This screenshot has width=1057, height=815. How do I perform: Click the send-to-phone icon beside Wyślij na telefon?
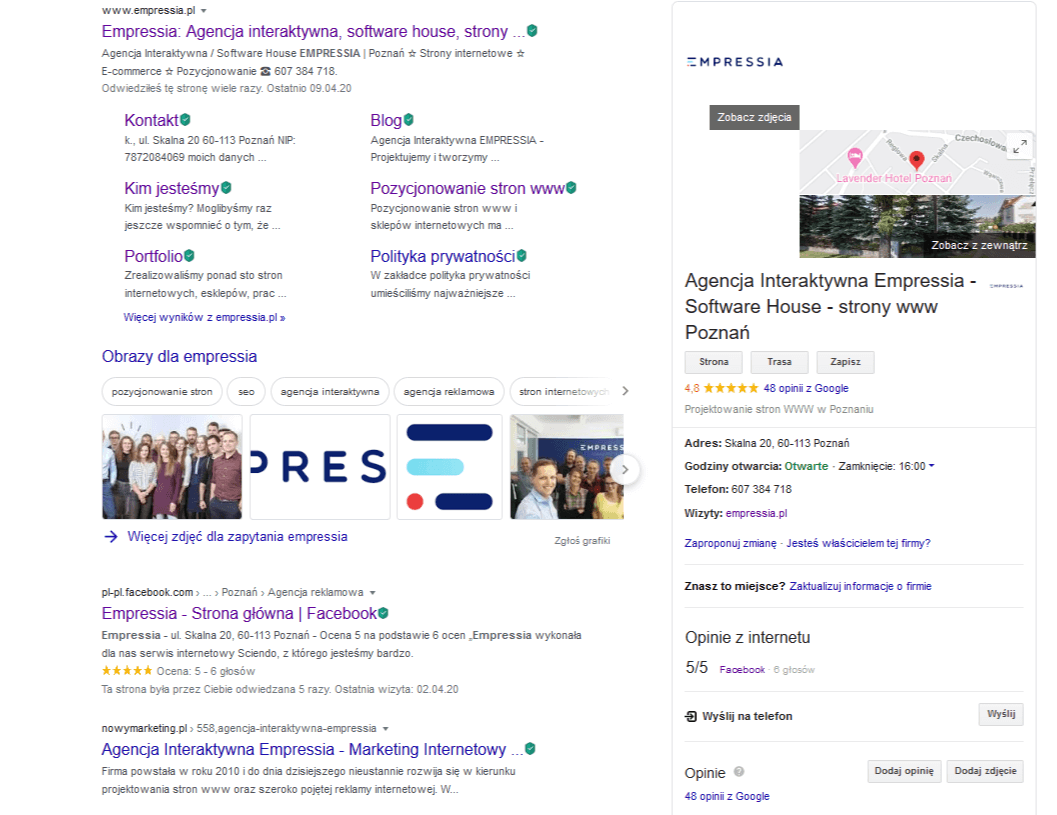pyautogui.click(x=691, y=716)
